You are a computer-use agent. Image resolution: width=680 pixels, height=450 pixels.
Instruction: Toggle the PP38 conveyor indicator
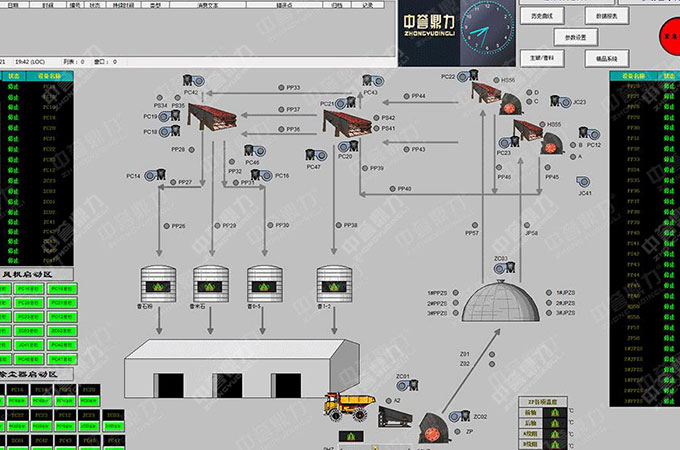coord(337,225)
